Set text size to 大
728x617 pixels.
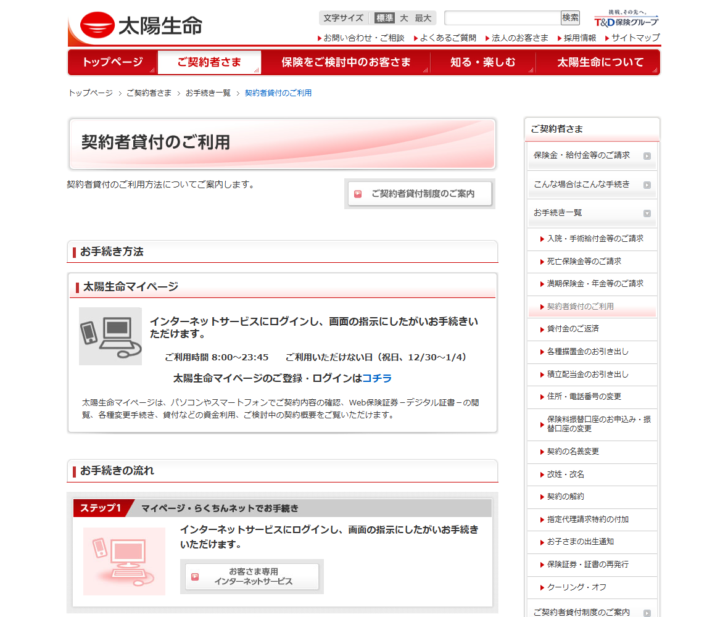[x=404, y=18]
